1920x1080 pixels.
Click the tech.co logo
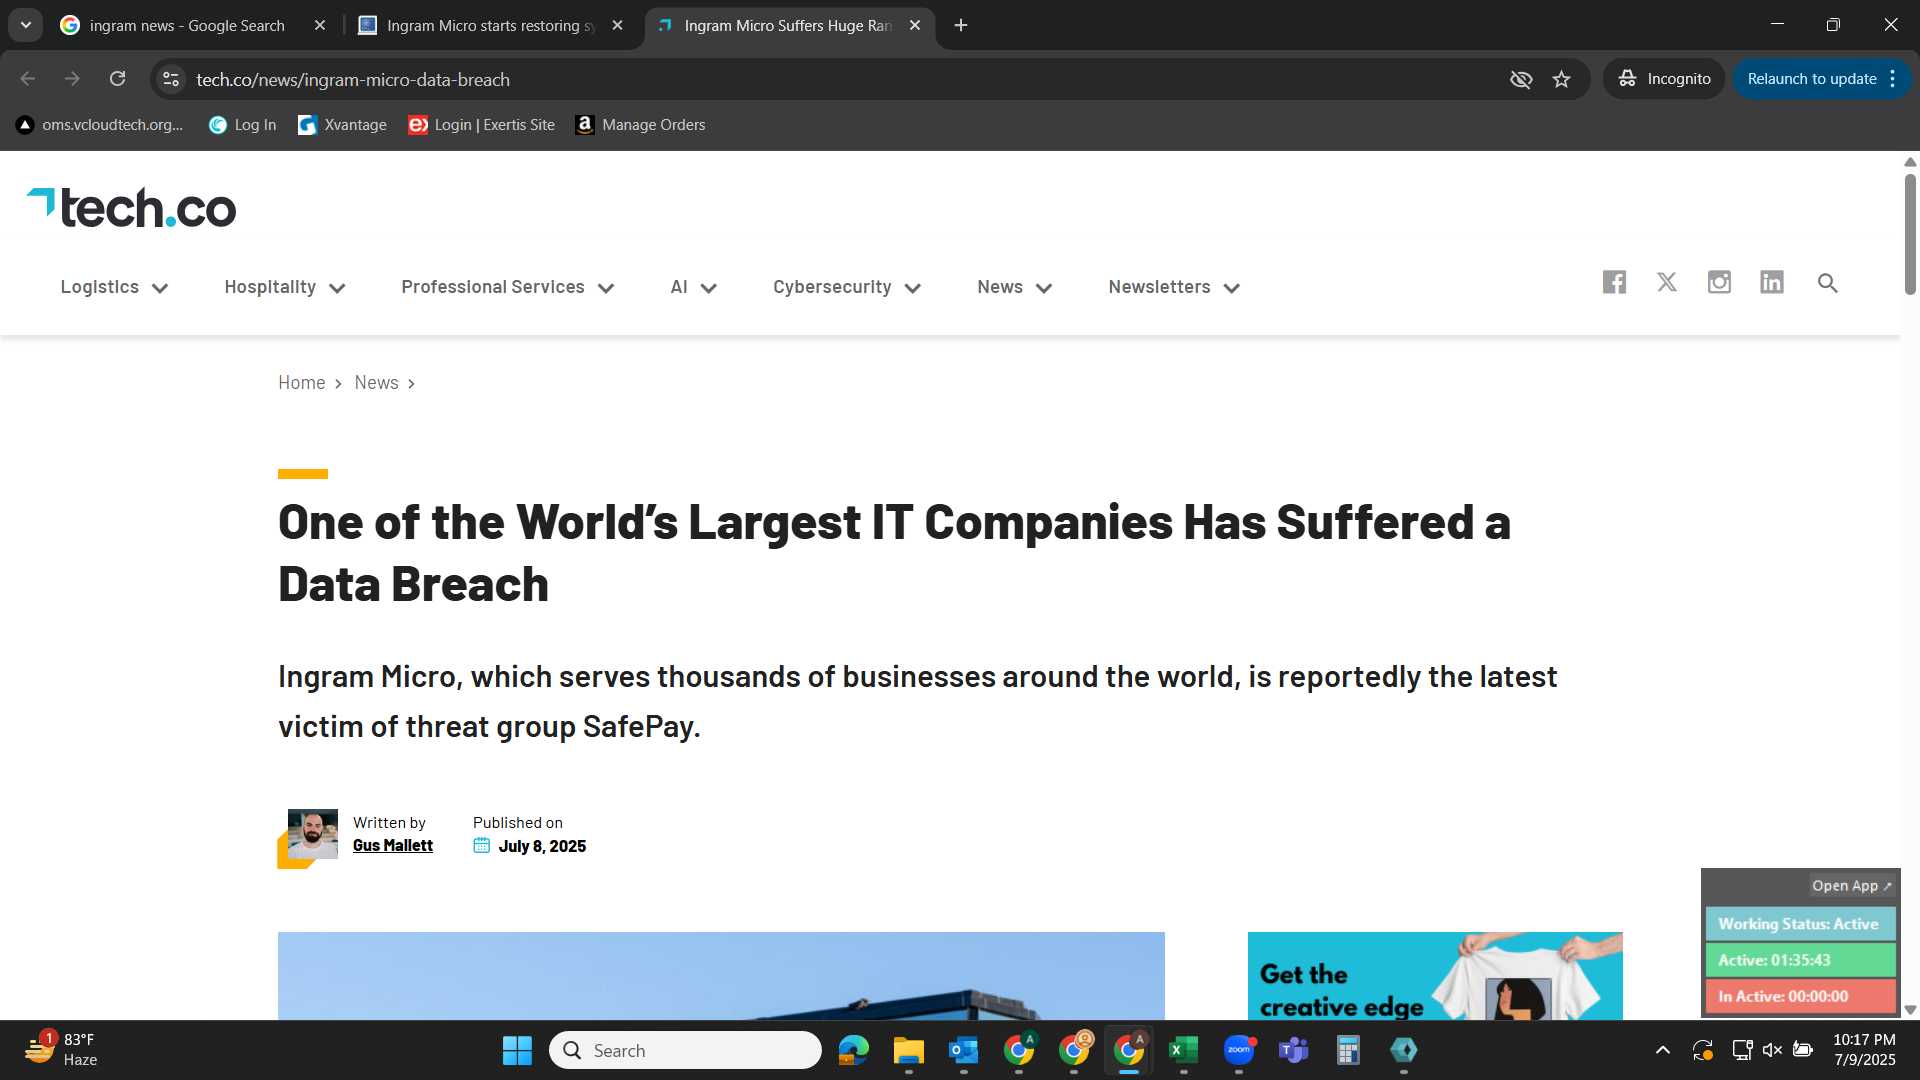(132, 208)
